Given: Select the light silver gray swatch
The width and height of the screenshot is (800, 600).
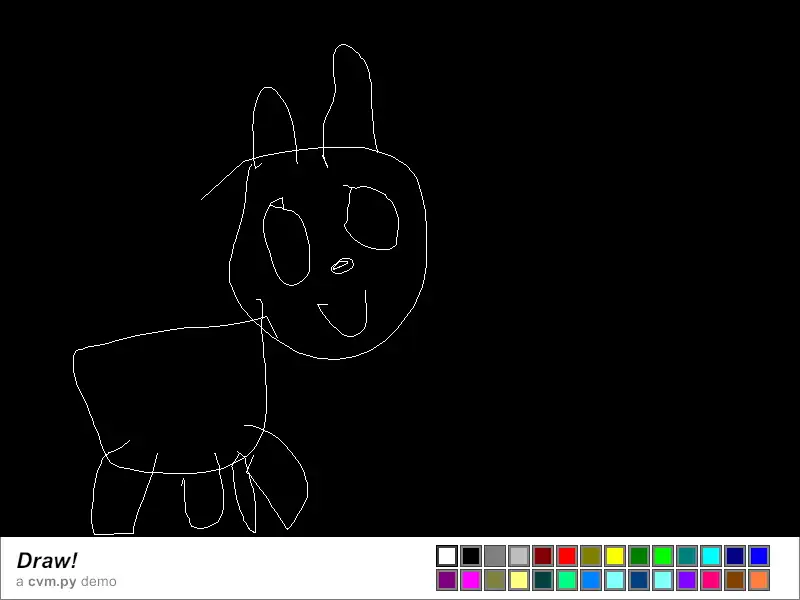Looking at the screenshot, I should click(x=519, y=556).
